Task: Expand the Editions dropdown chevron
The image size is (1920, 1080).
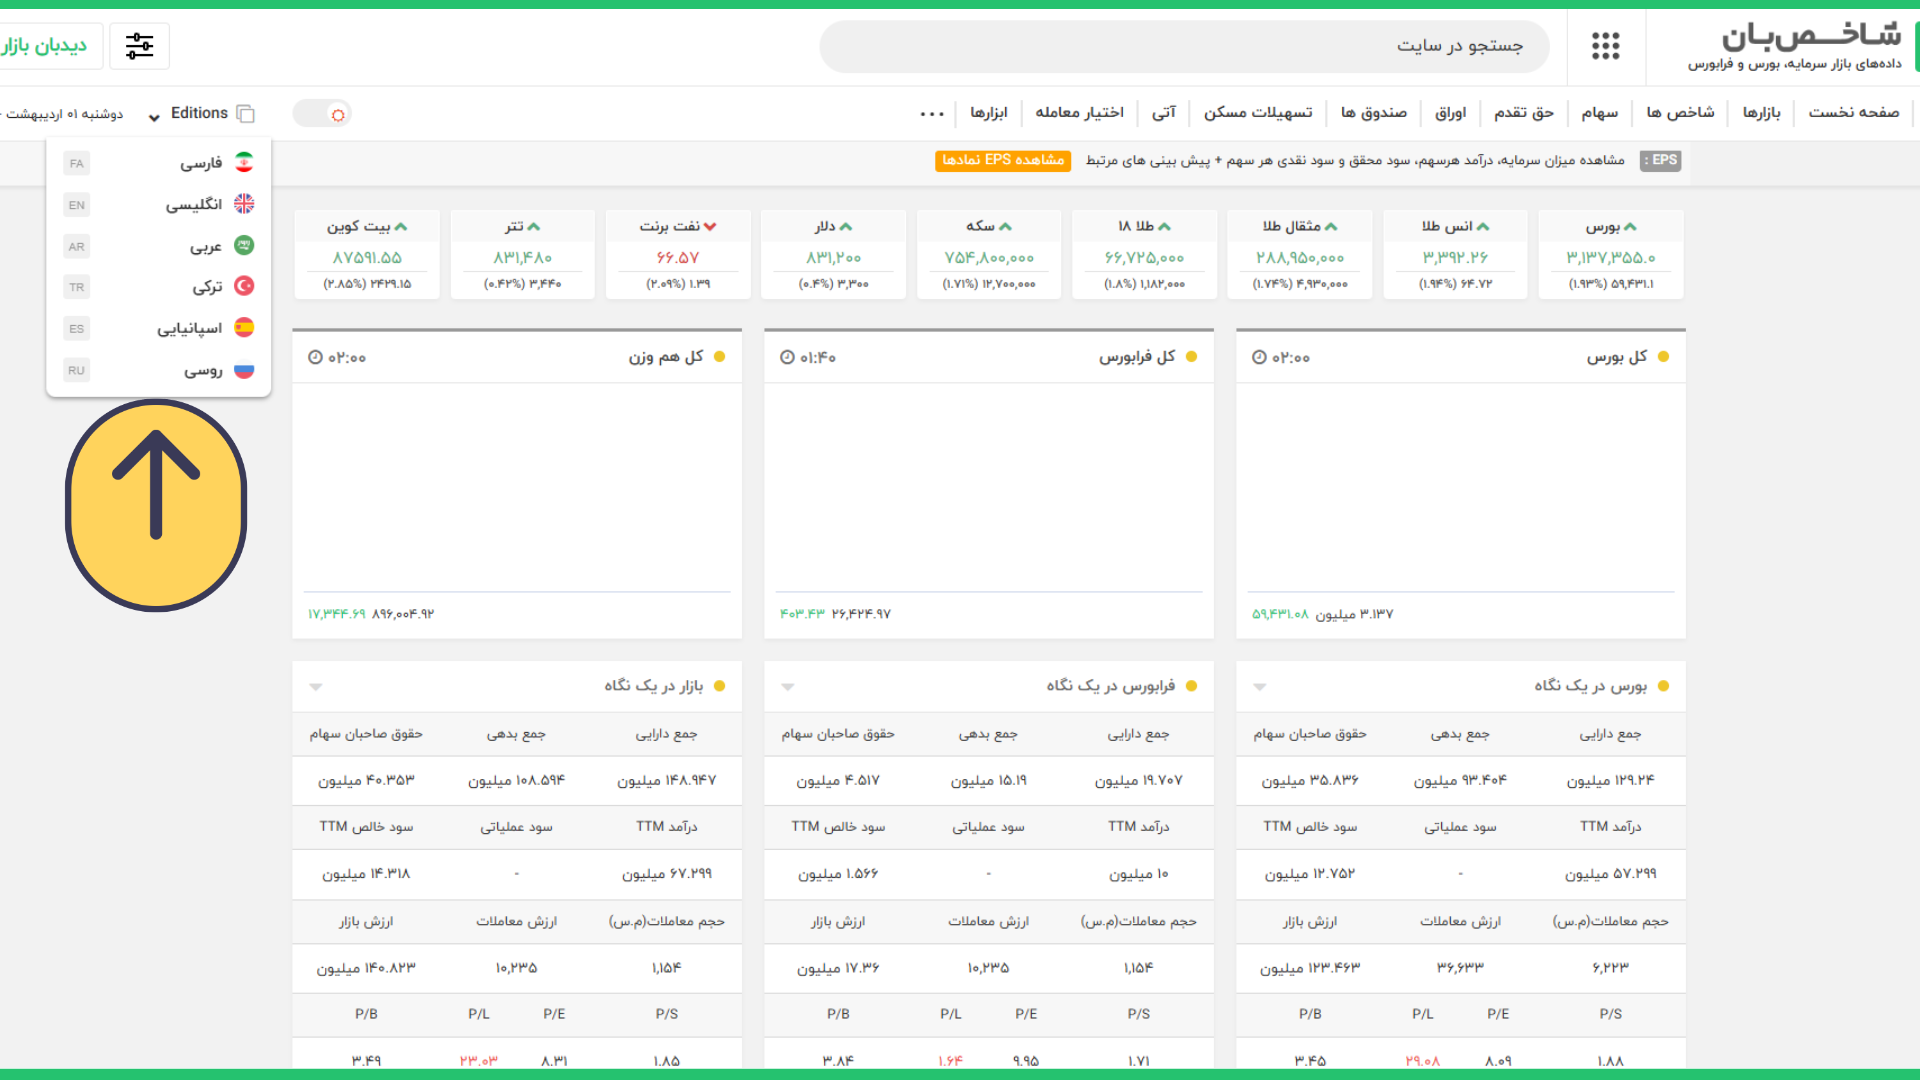Action: click(154, 117)
